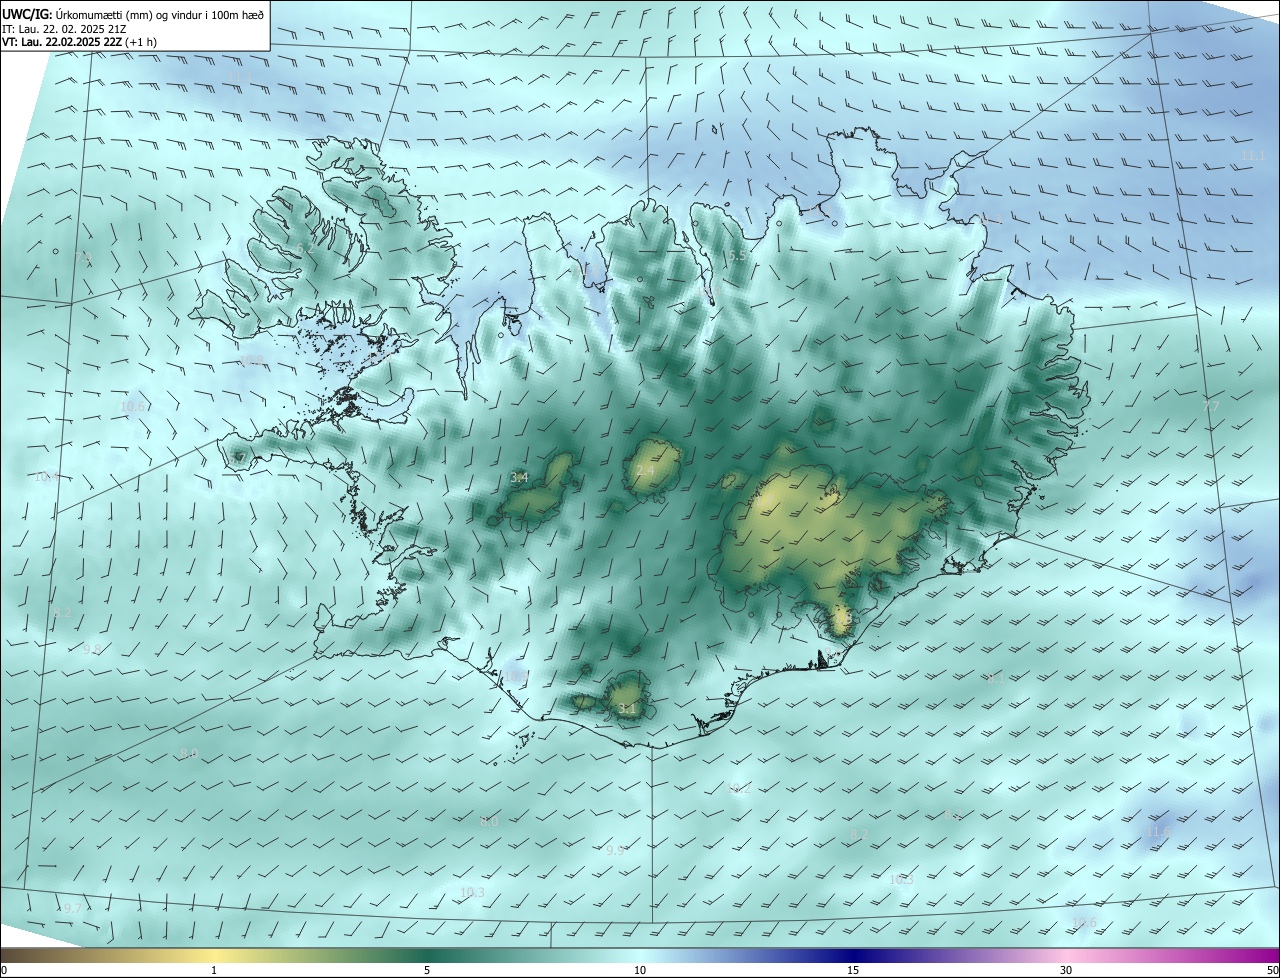This screenshot has width=1280, height=978.
Task: Click the 10.2 value south of the coast
Action: [739, 789]
